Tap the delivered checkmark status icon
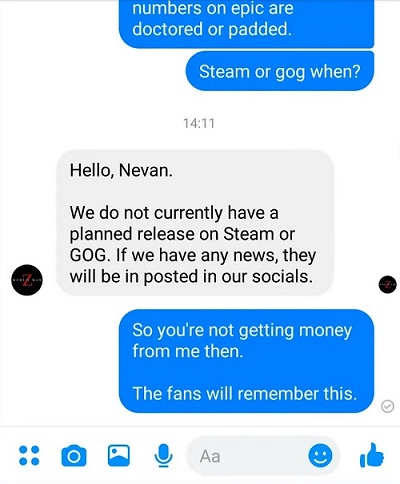Screen dimensions: 400x484 [x=387, y=406]
